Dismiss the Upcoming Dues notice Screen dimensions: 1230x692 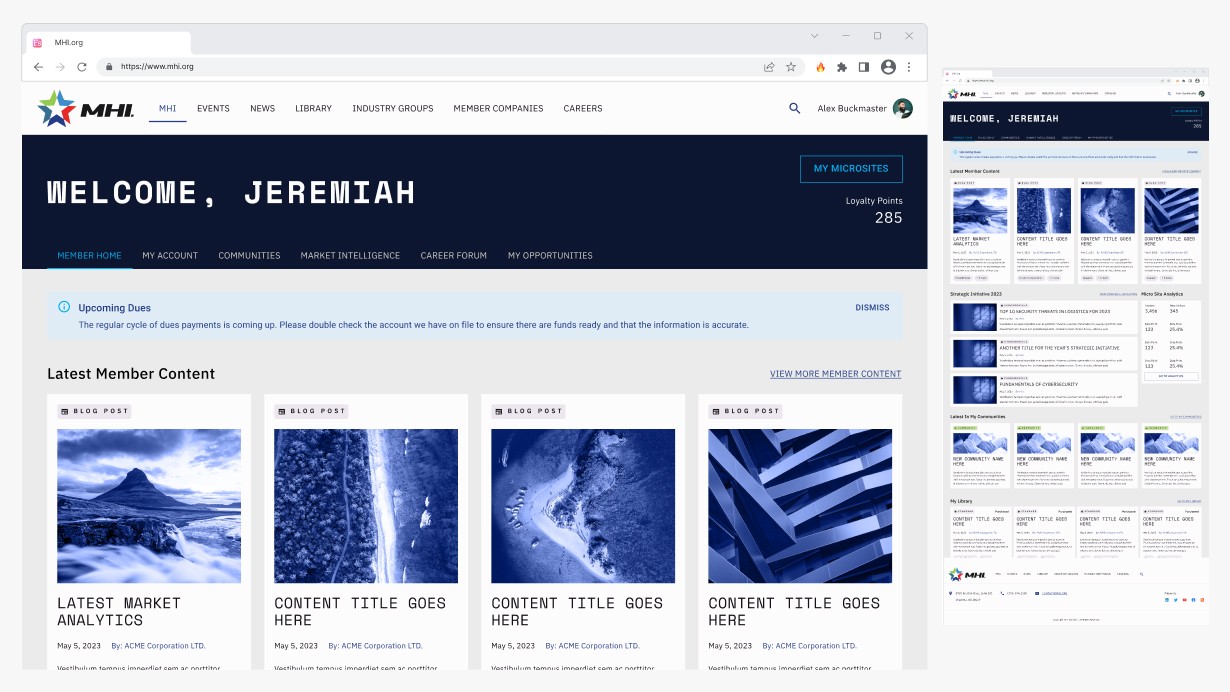pos(872,307)
